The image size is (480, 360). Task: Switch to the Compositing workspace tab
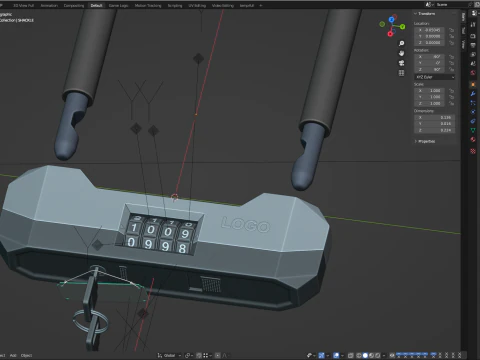74,5
